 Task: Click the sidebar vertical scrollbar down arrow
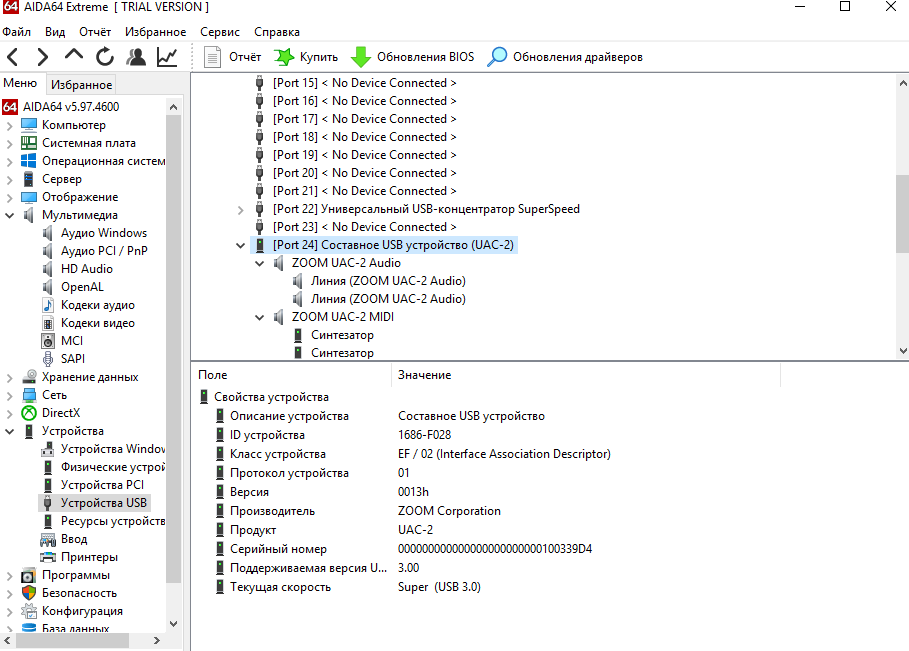[173, 624]
